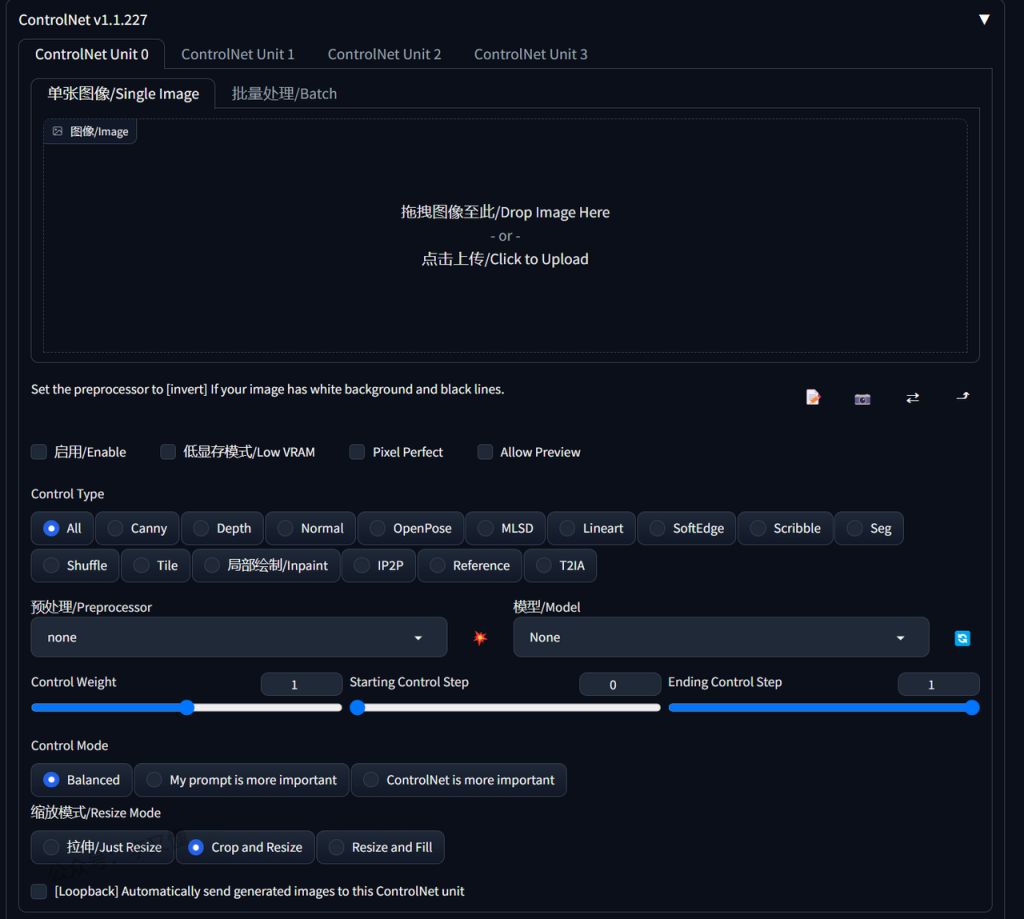The width and height of the screenshot is (1024, 919).
Task: Select the 单张图像/Single Image tab
Action: click(x=123, y=94)
